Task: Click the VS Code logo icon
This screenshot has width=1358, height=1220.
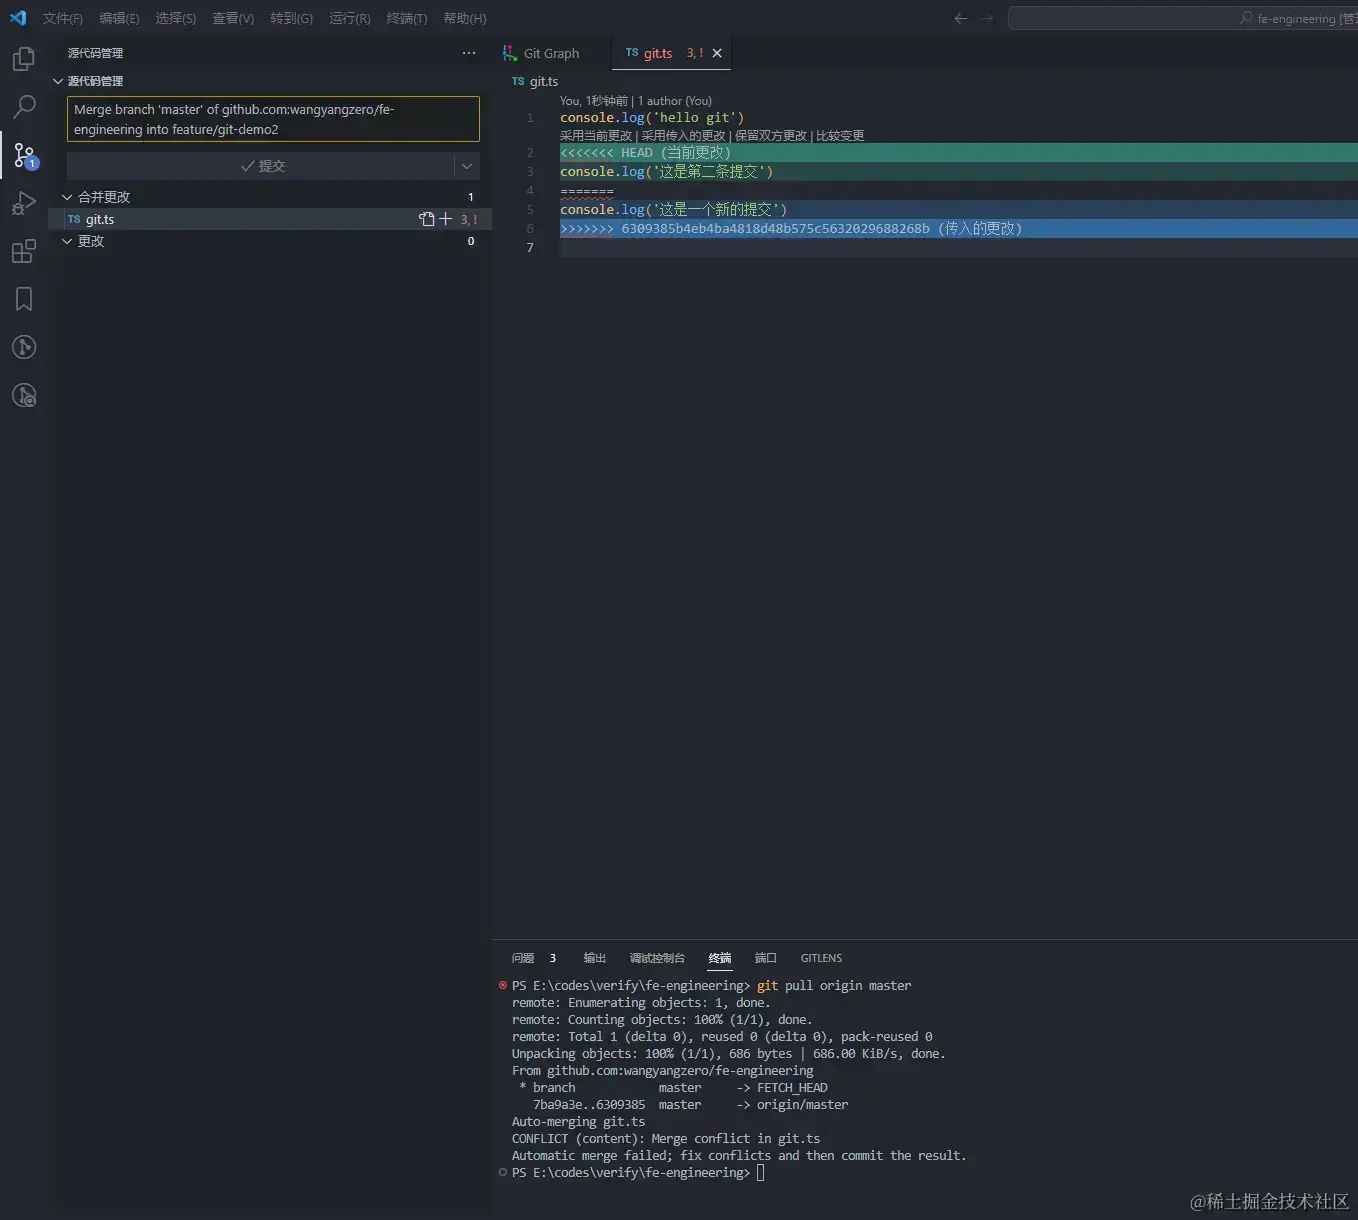Action: pos(18,18)
